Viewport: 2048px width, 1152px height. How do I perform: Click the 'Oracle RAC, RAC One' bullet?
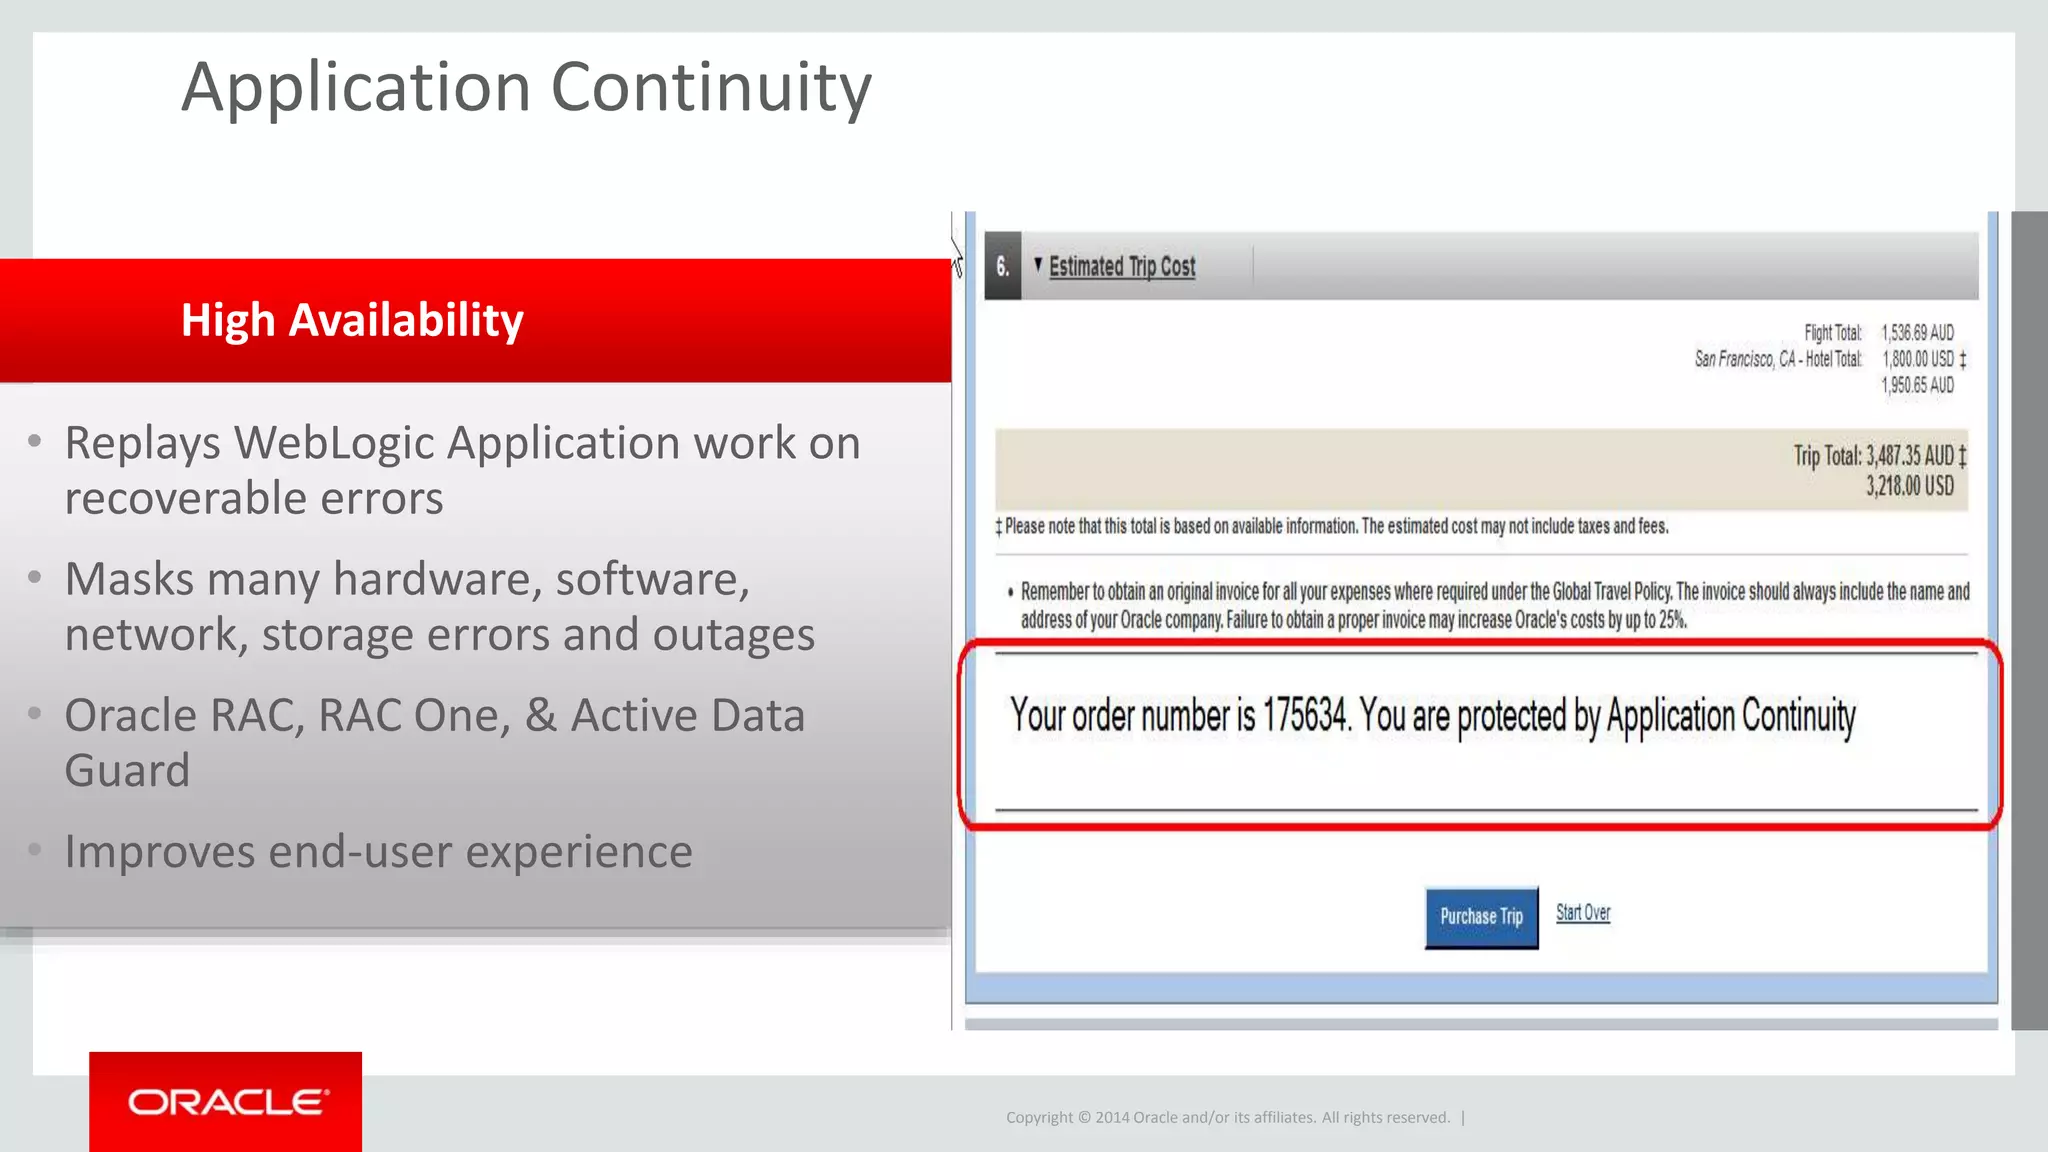(434, 742)
